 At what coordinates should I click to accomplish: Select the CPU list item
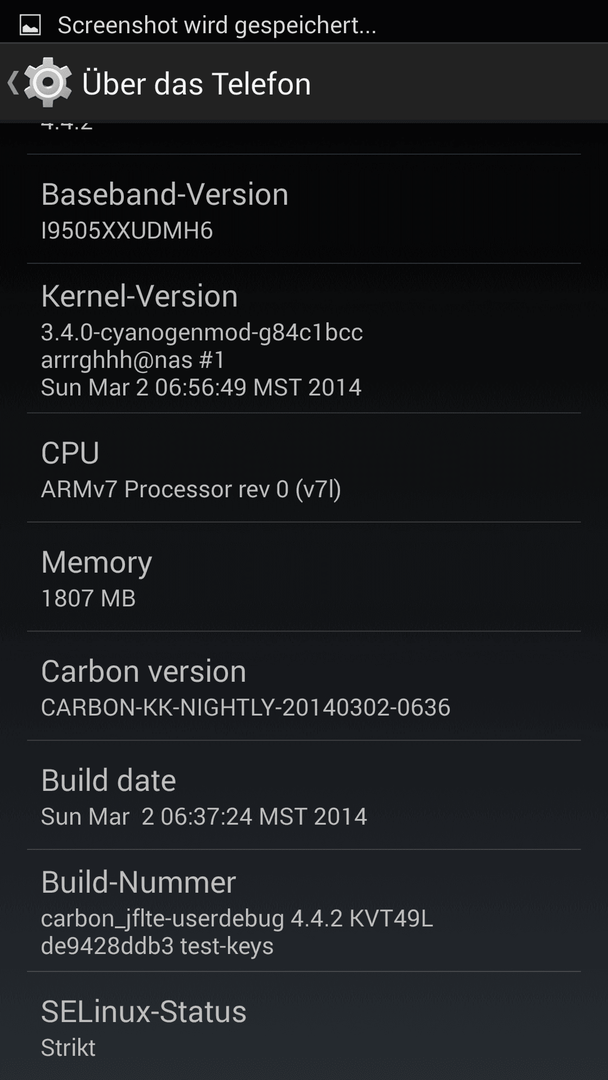304,468
